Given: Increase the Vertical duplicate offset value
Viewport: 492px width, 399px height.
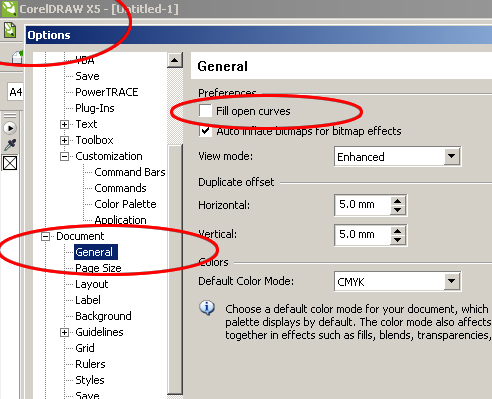Looking at the screenshot, I should coord(397,231).
